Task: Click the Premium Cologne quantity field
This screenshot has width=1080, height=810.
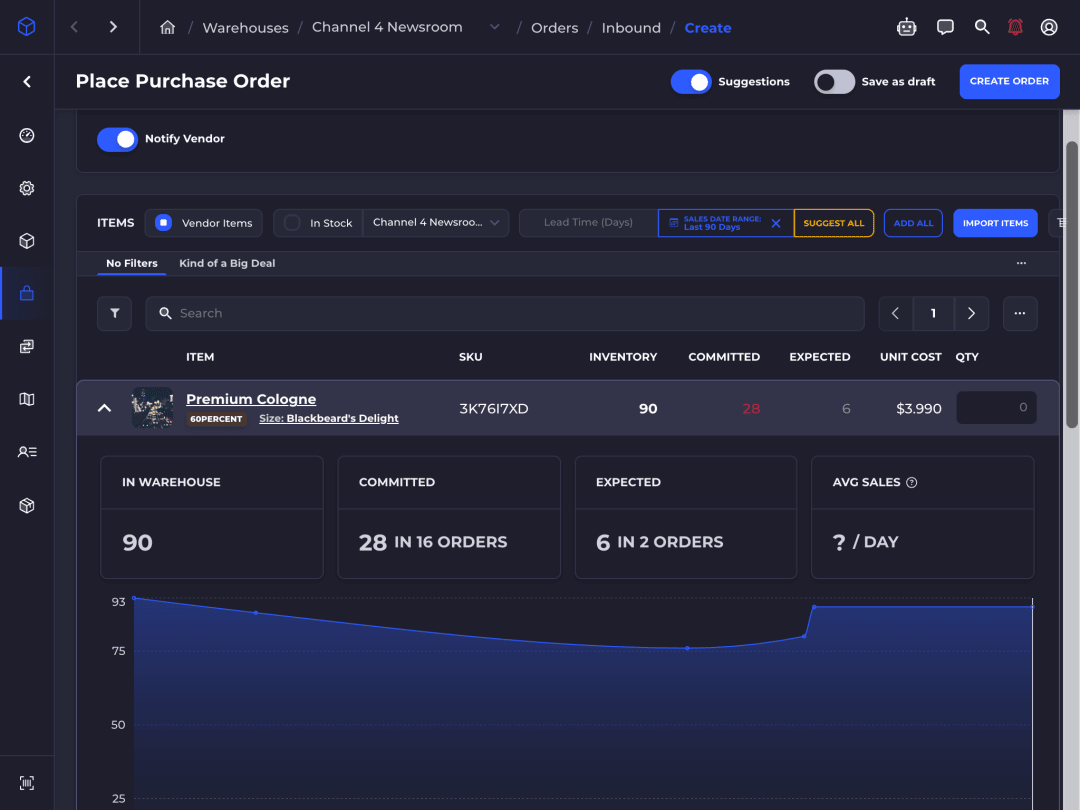Action: click(996, 408)
